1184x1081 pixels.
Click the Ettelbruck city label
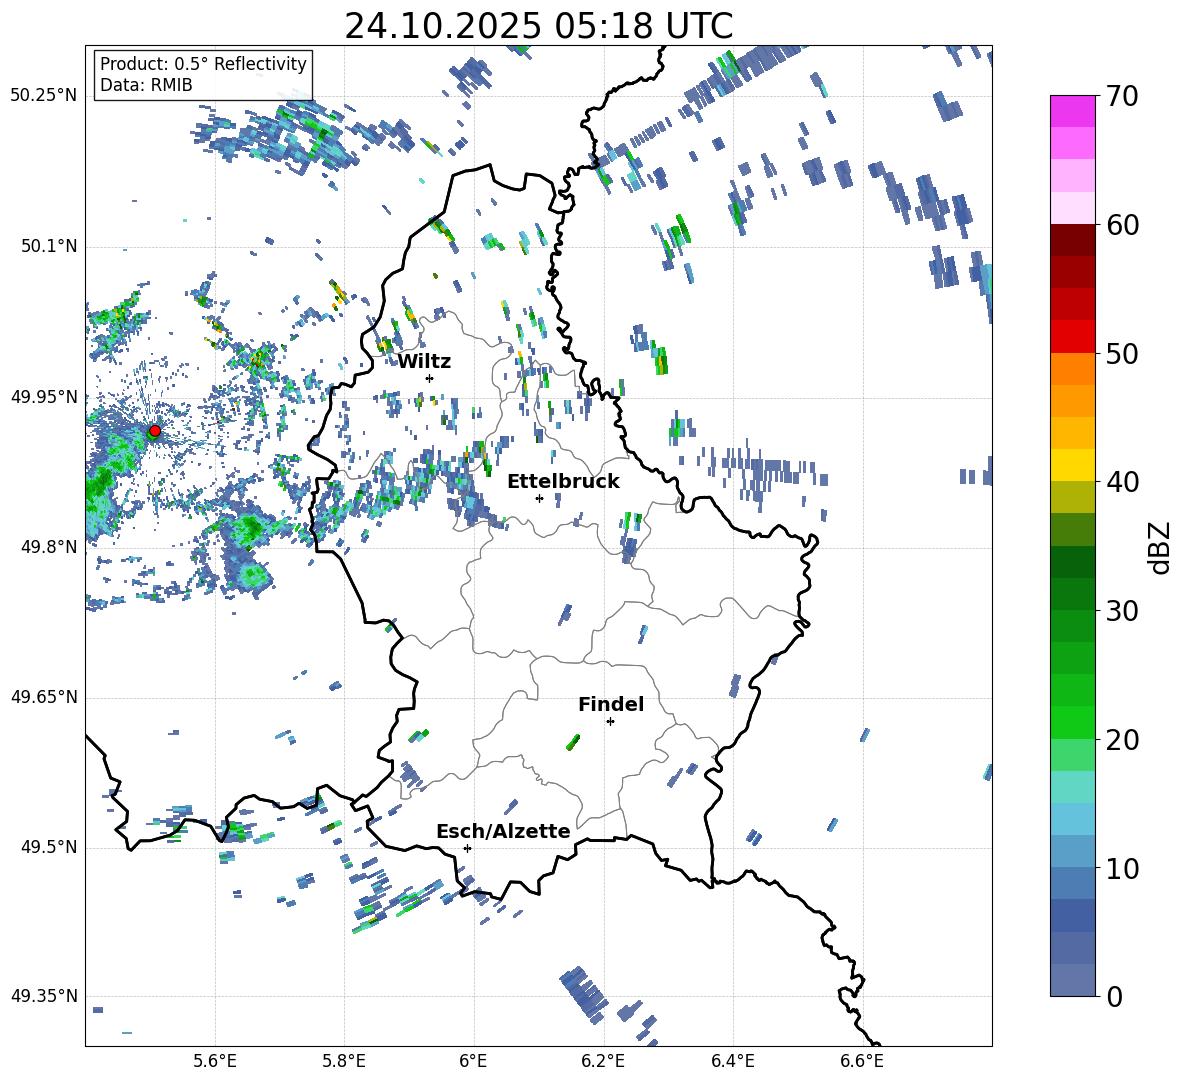563,482
